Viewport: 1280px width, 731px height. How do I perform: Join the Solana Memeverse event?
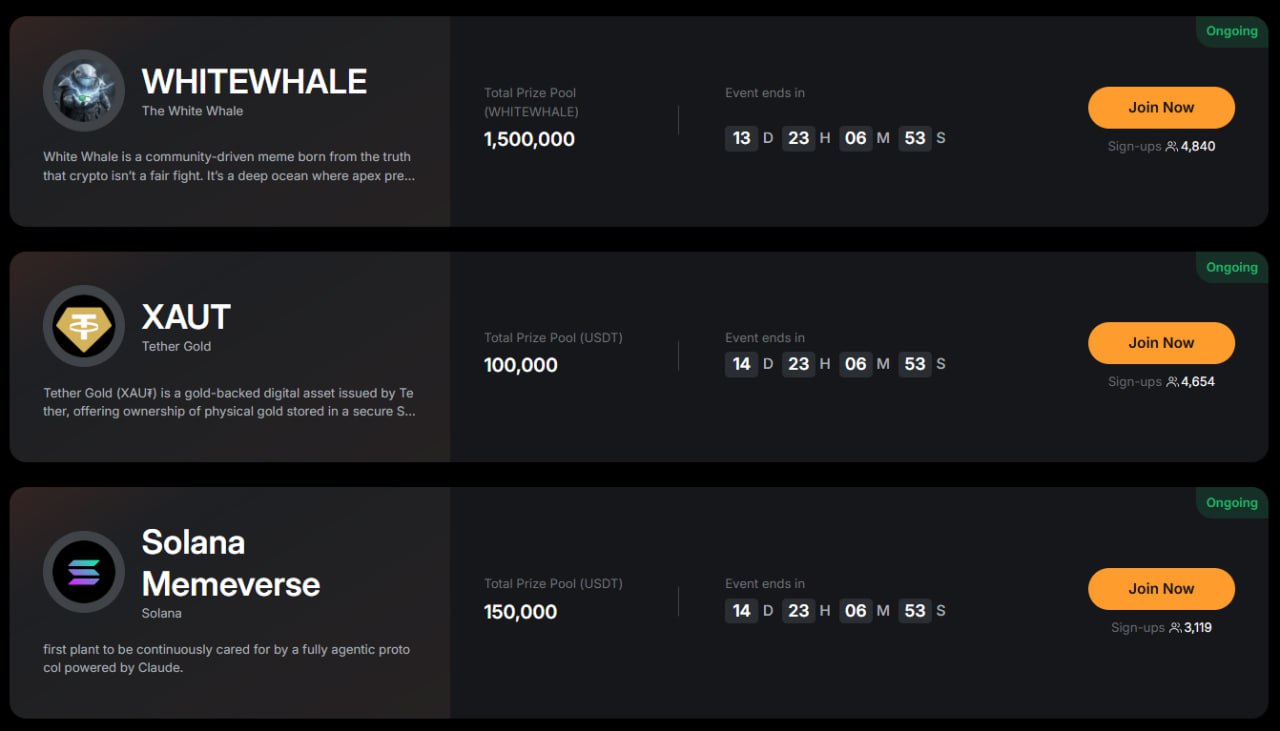(1161, 589)
